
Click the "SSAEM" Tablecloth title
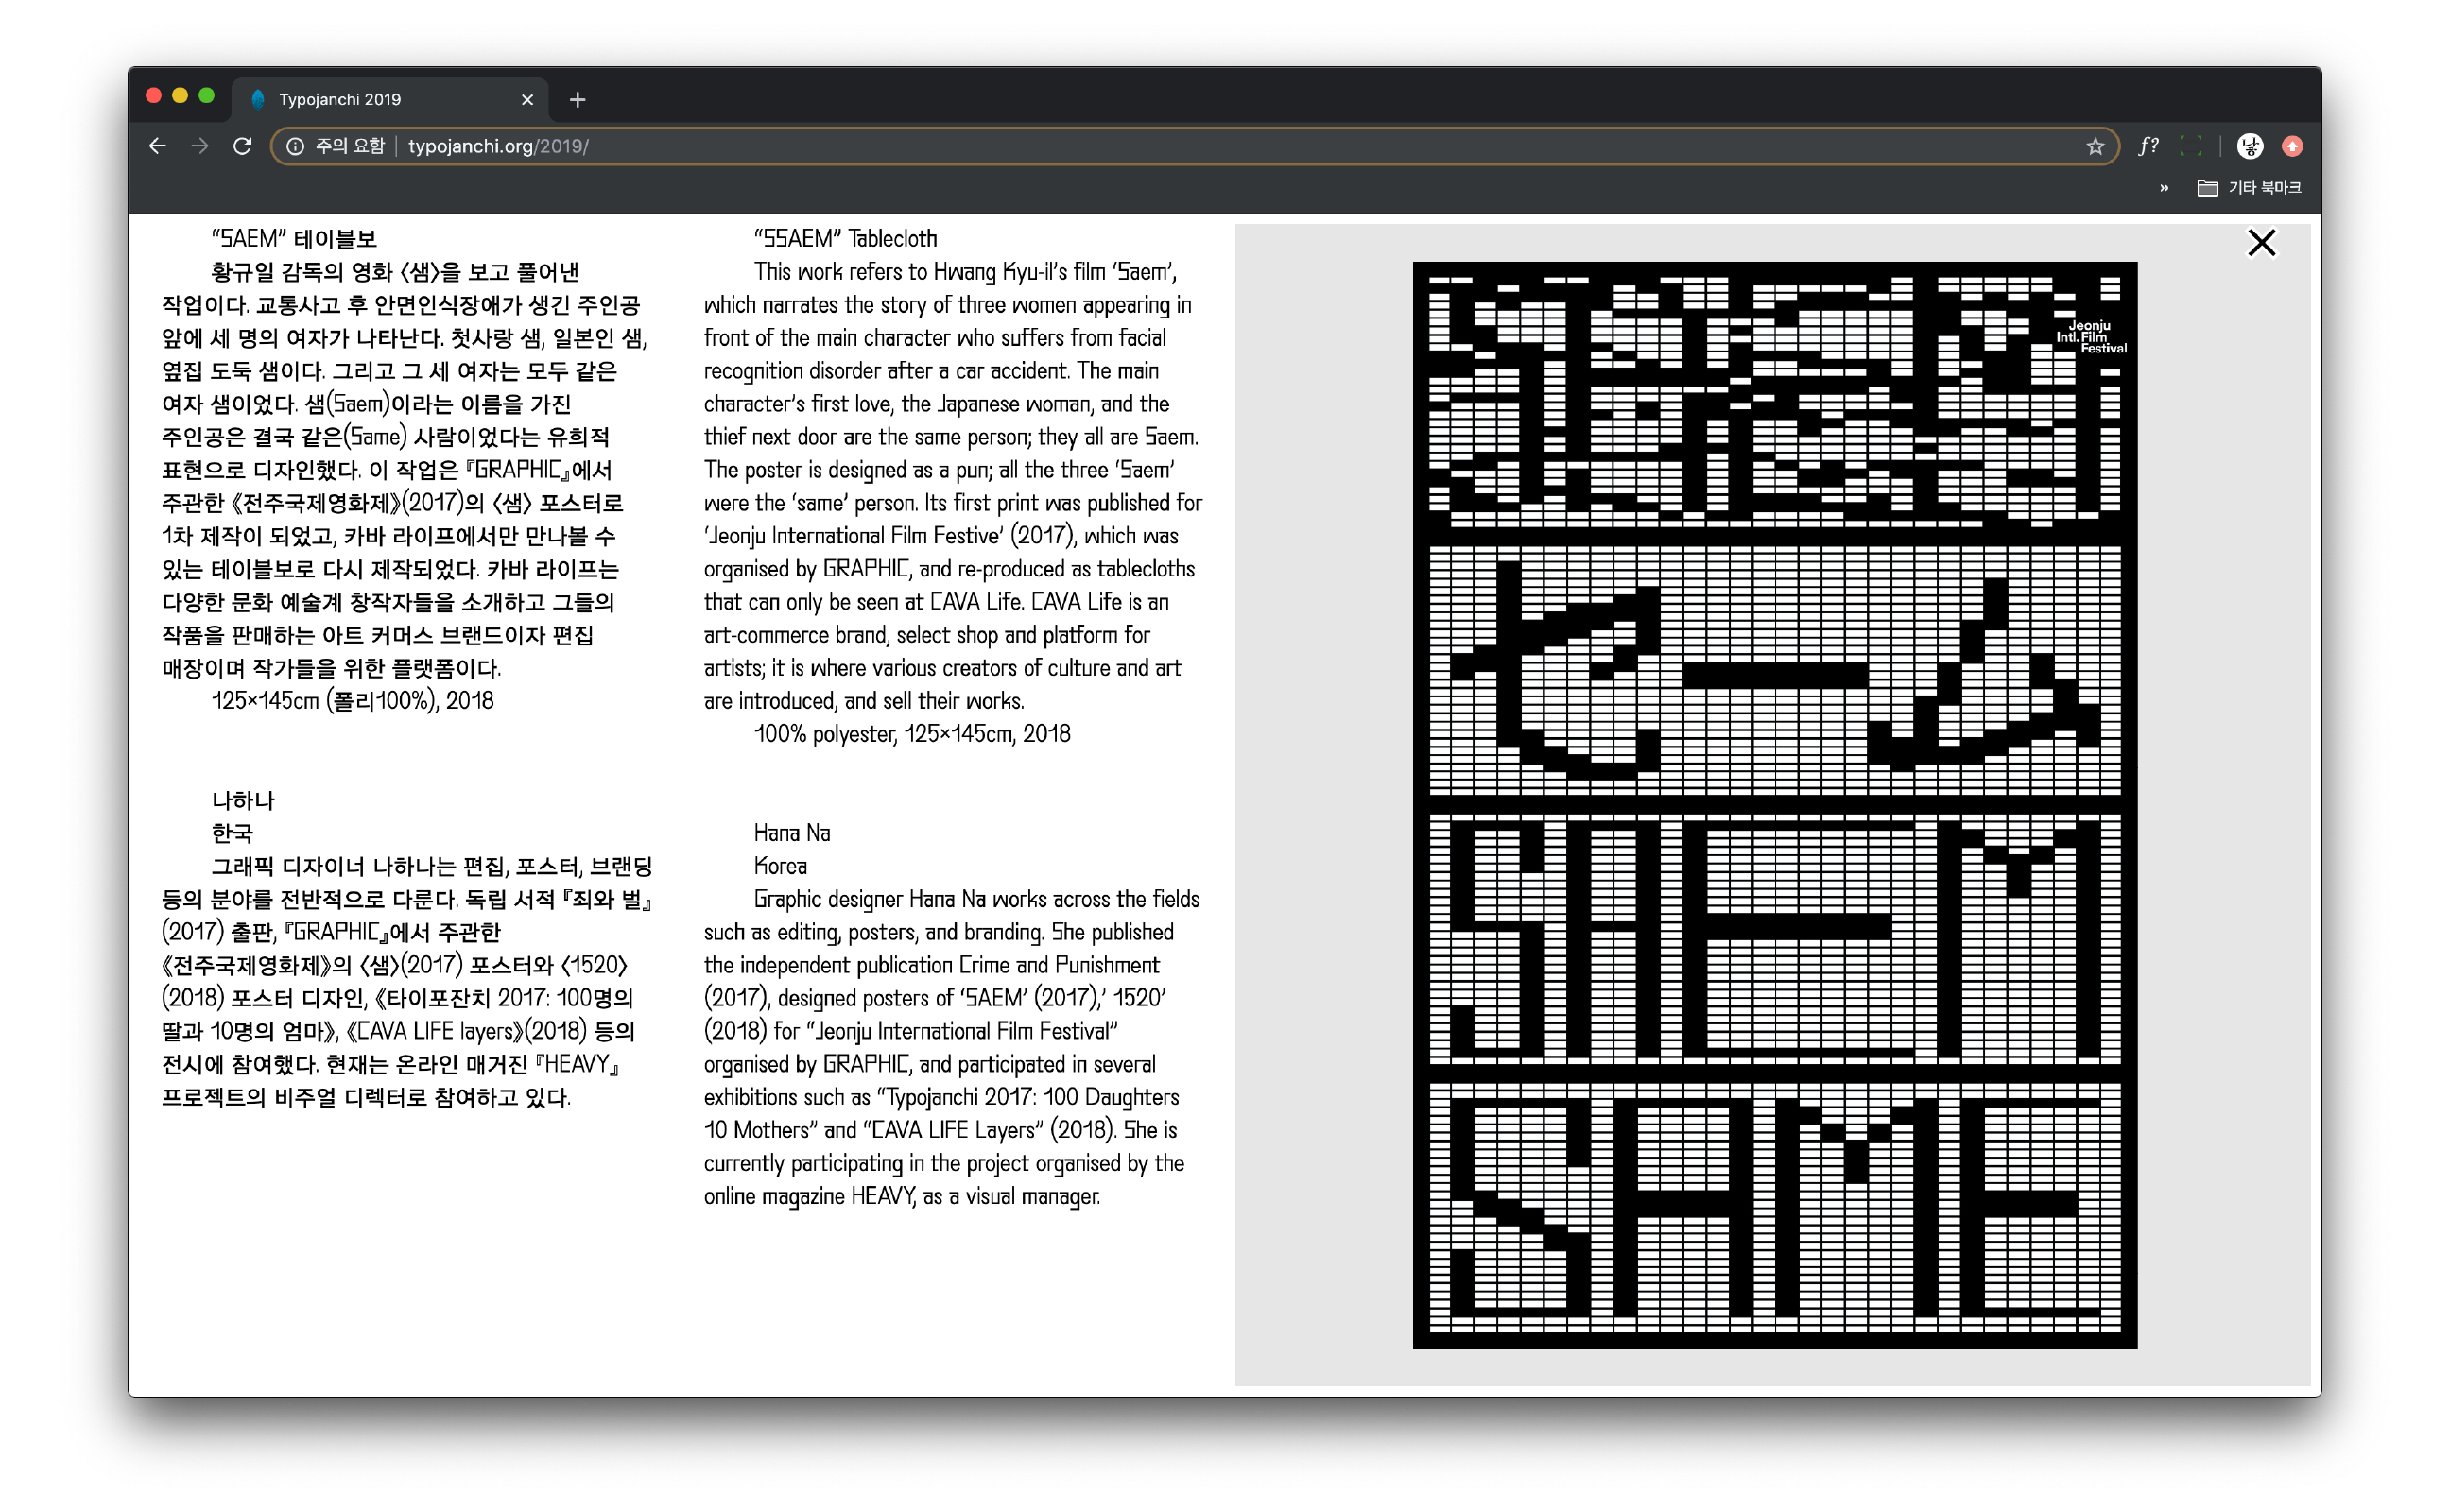(845, 239)
